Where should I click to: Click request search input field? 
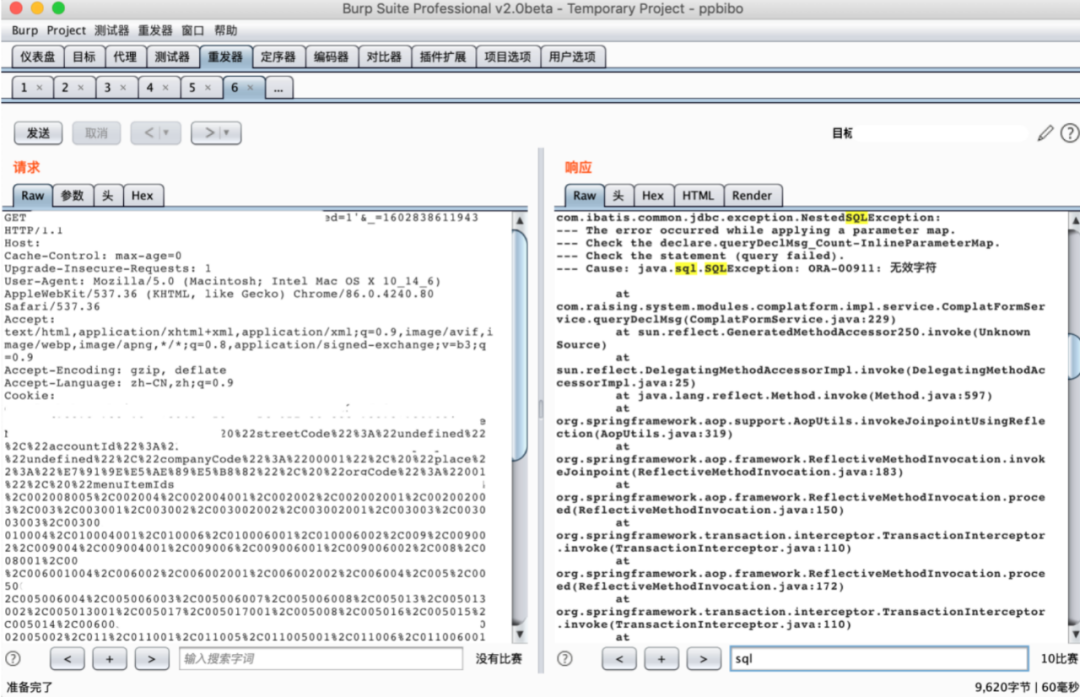pyautogui.click(x=321, y=659)
